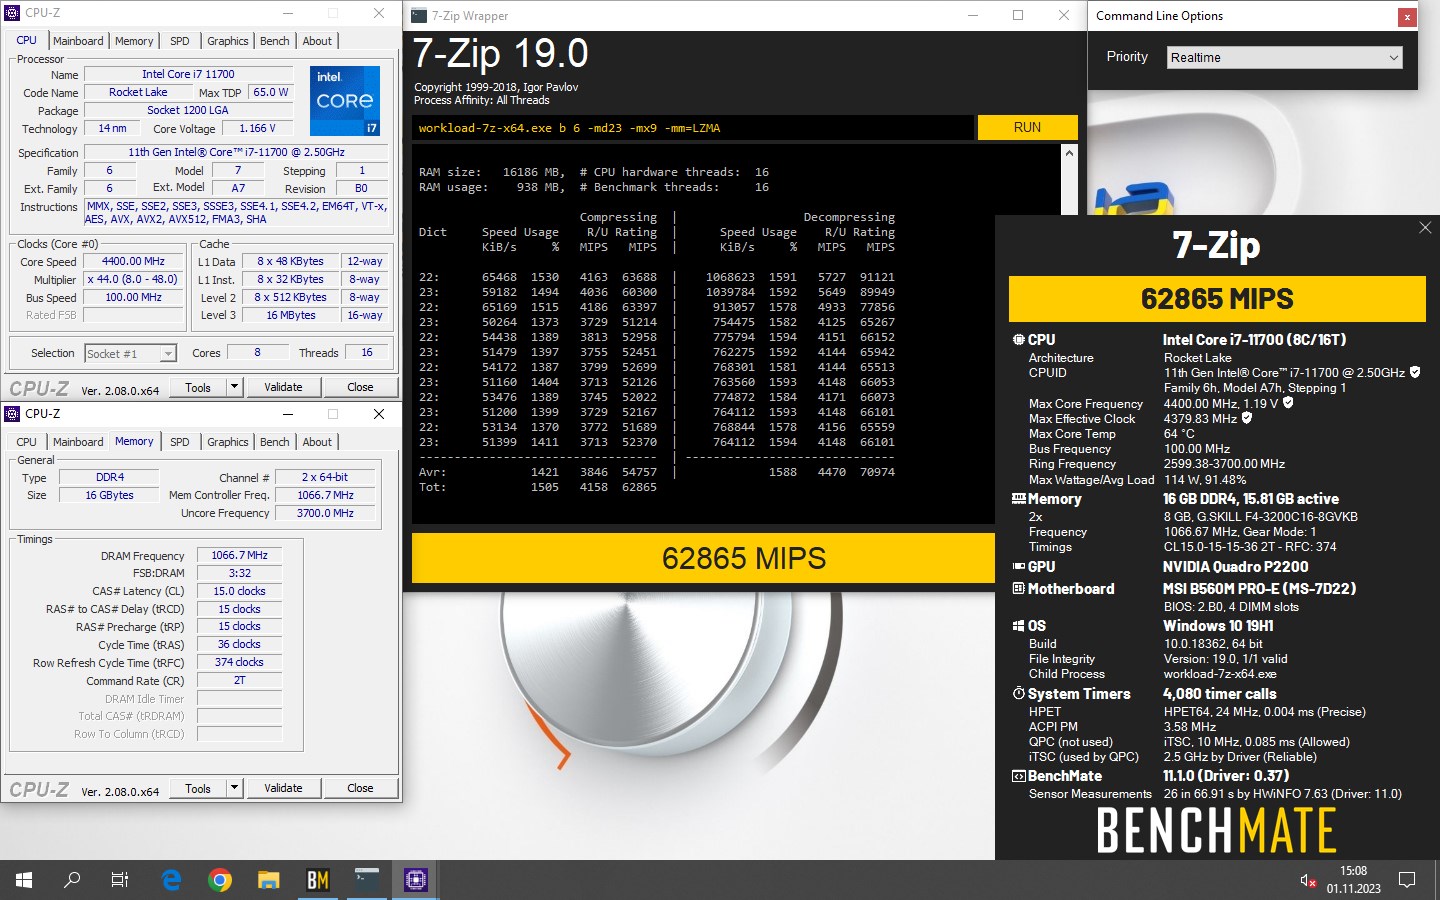Close the BenchMate 7-Zip result panel
Screen dimensions: 1440x900
point(1425,228)
